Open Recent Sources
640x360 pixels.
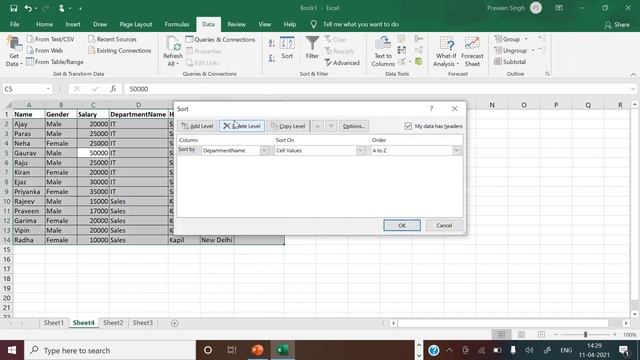point(112,39)
